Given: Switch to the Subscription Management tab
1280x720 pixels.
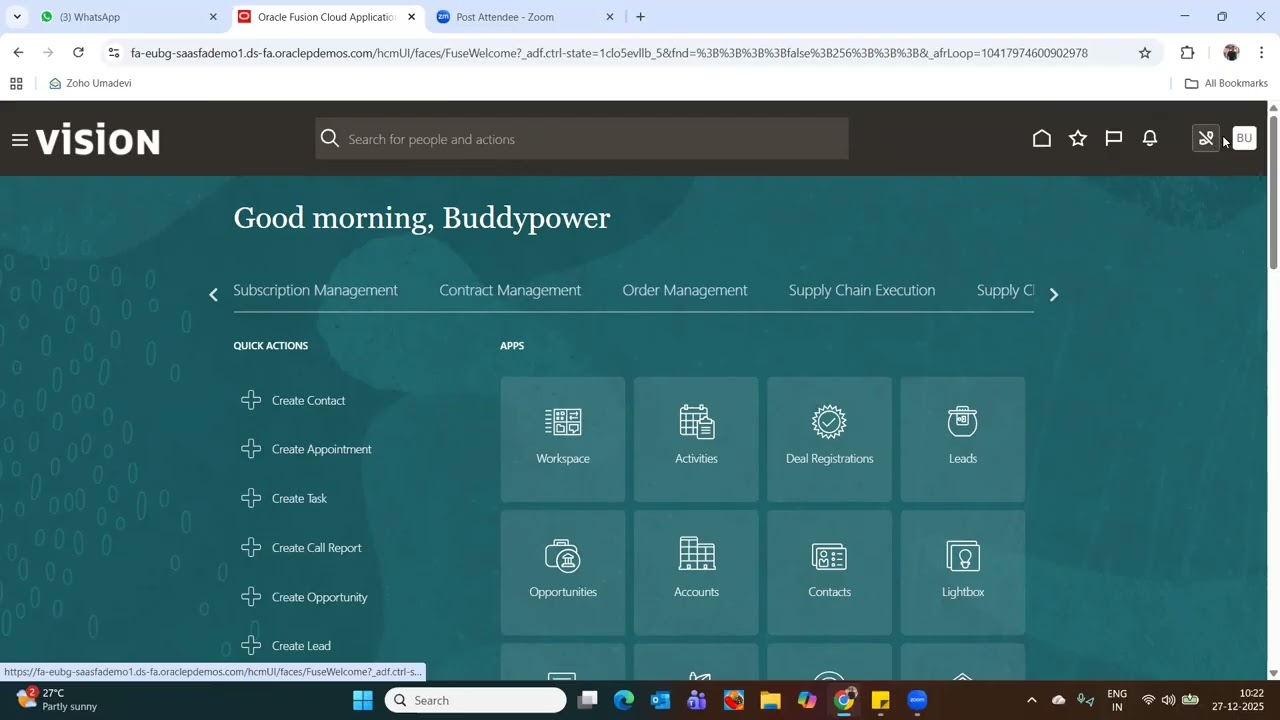Looking at the screenshot, I should tap(315, 290).
